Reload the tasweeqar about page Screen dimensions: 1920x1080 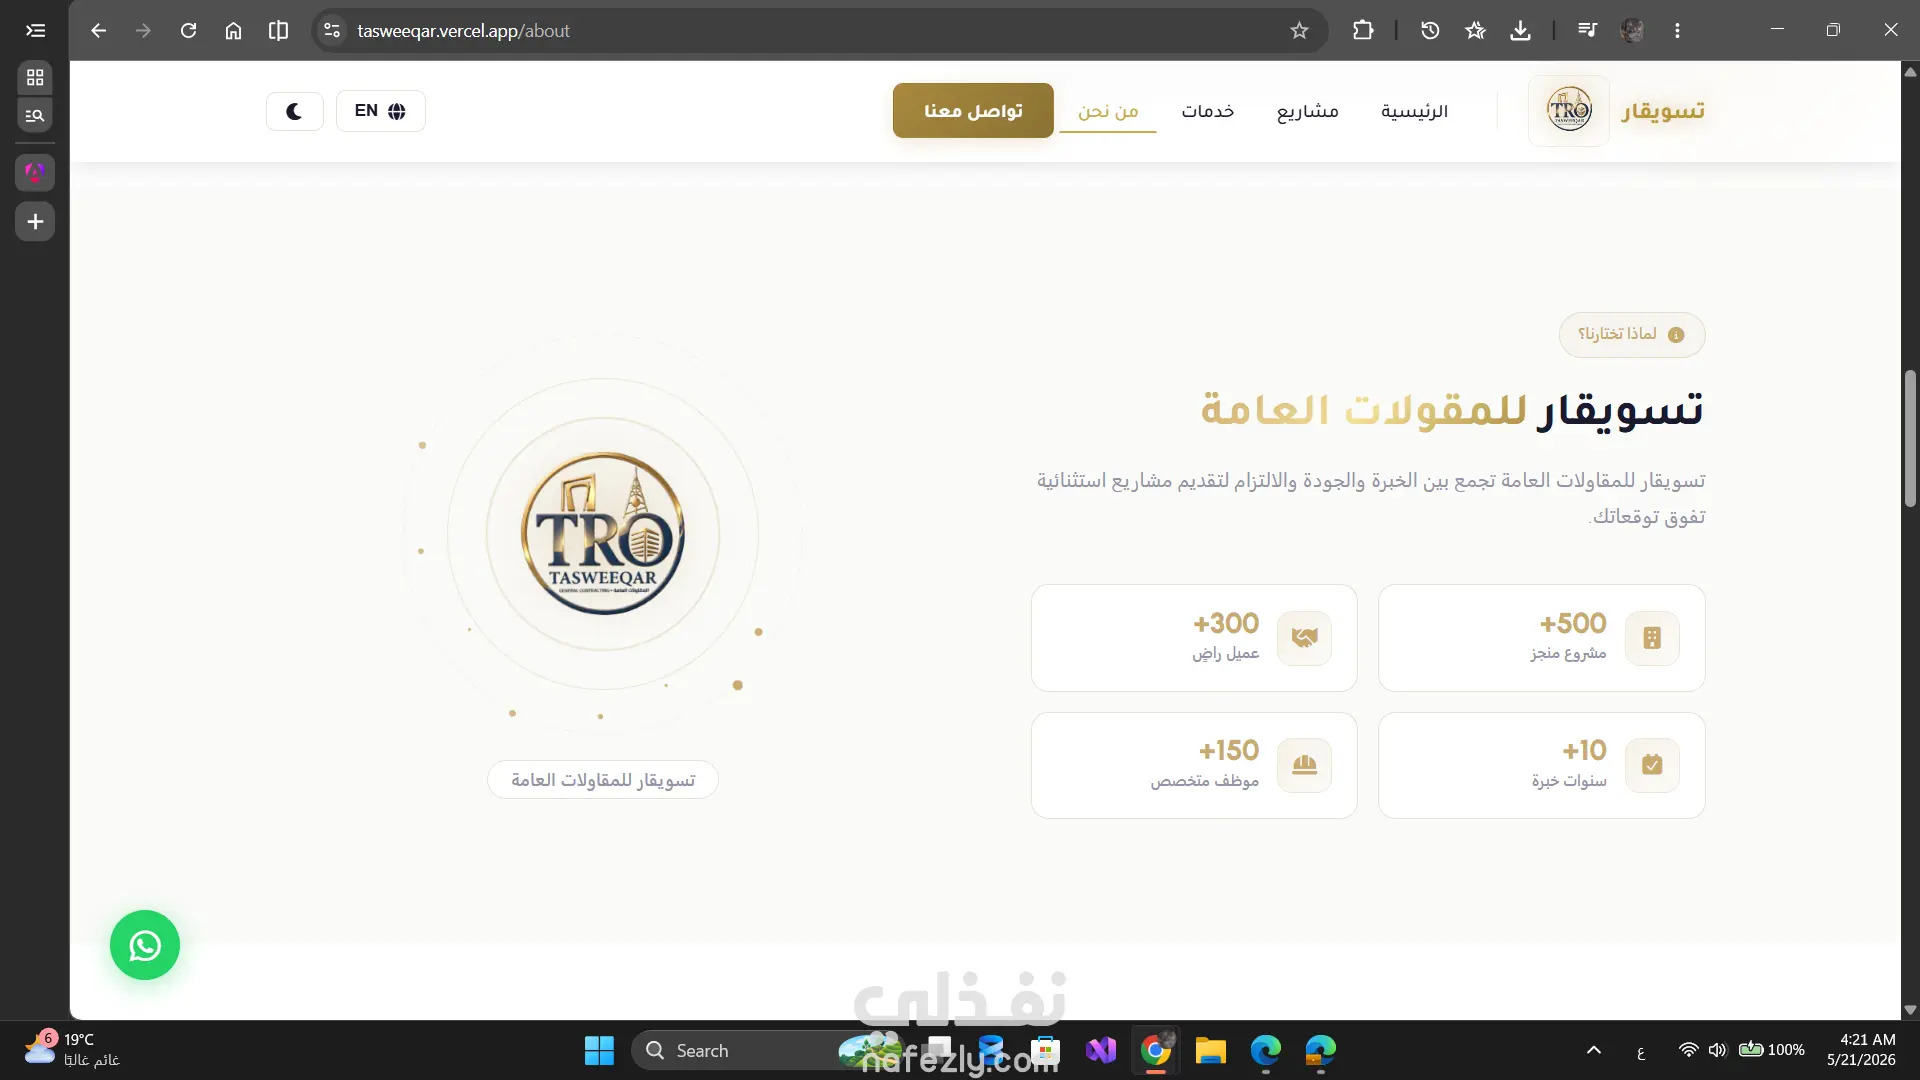[x=188, y=30]
